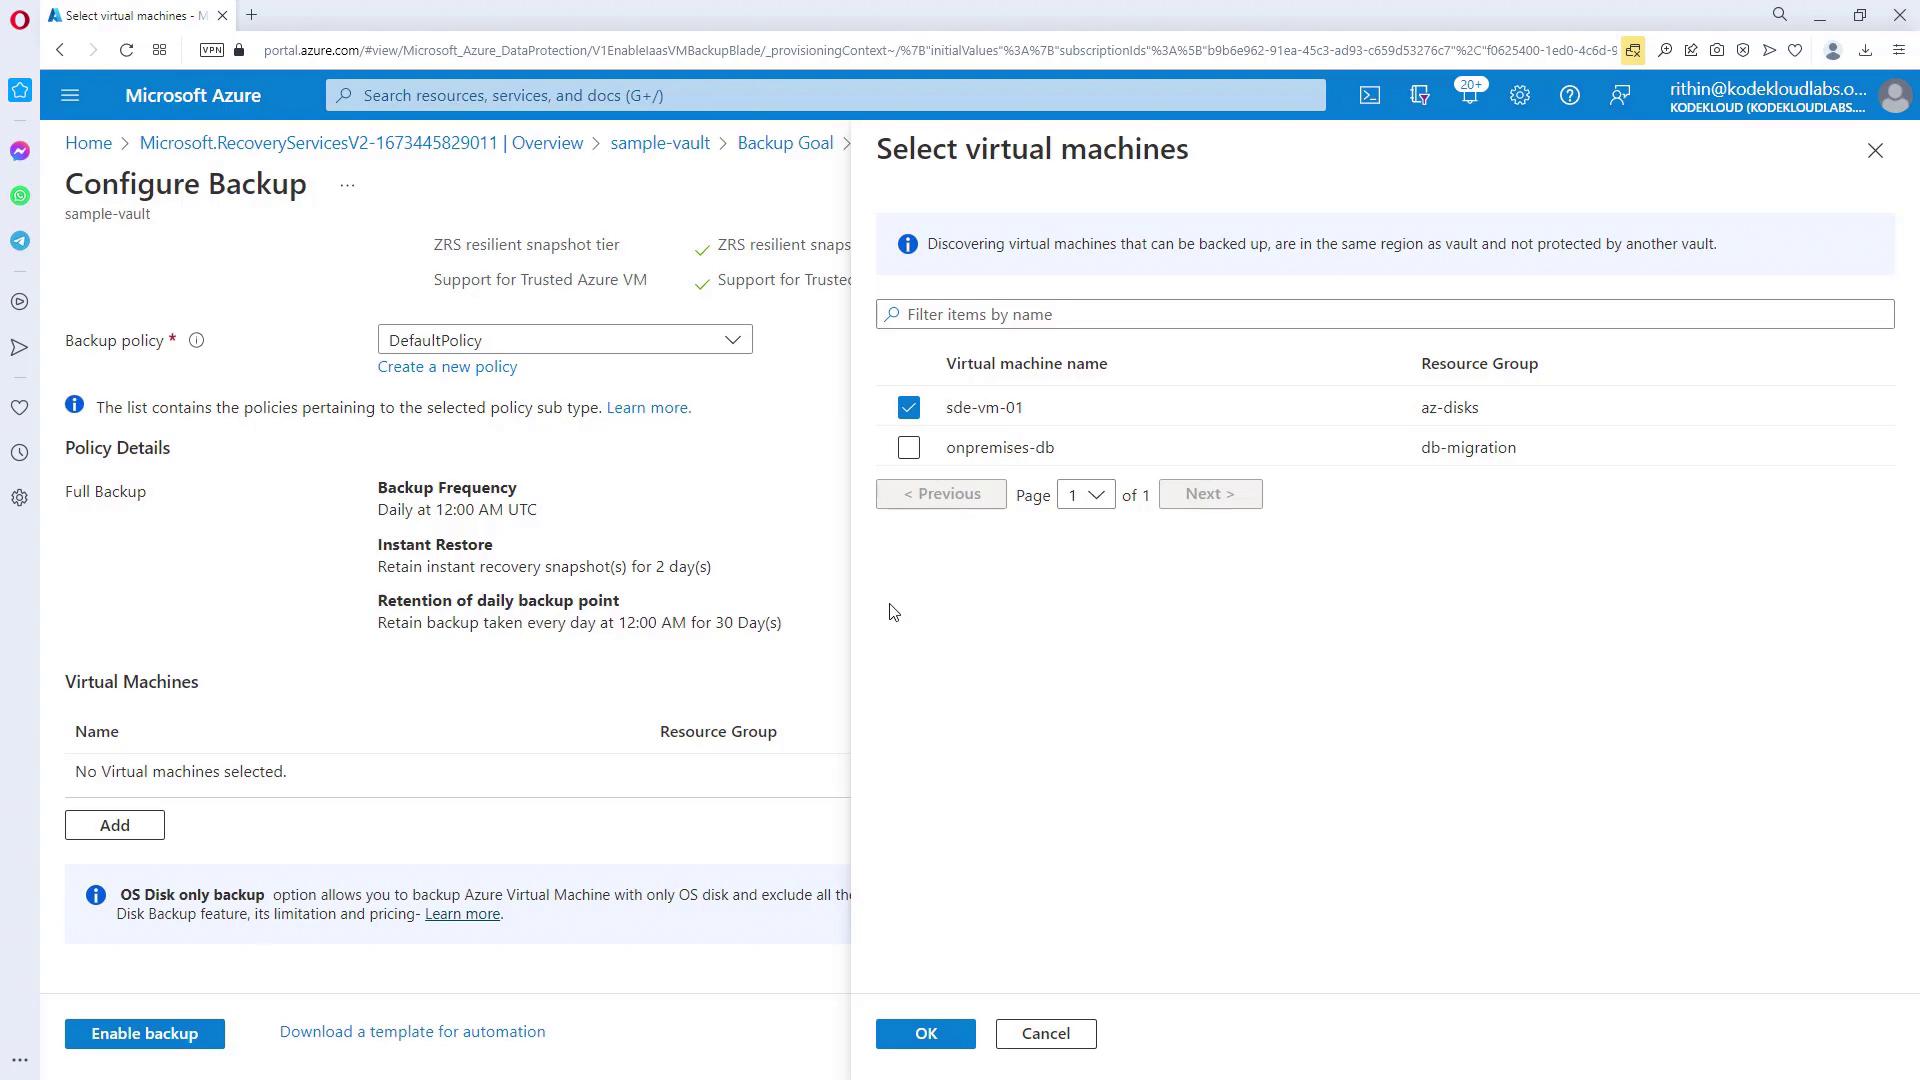Open Azure Cloud Shell icon
Screen dimensions: 1920x1080
pos(1369,96)
